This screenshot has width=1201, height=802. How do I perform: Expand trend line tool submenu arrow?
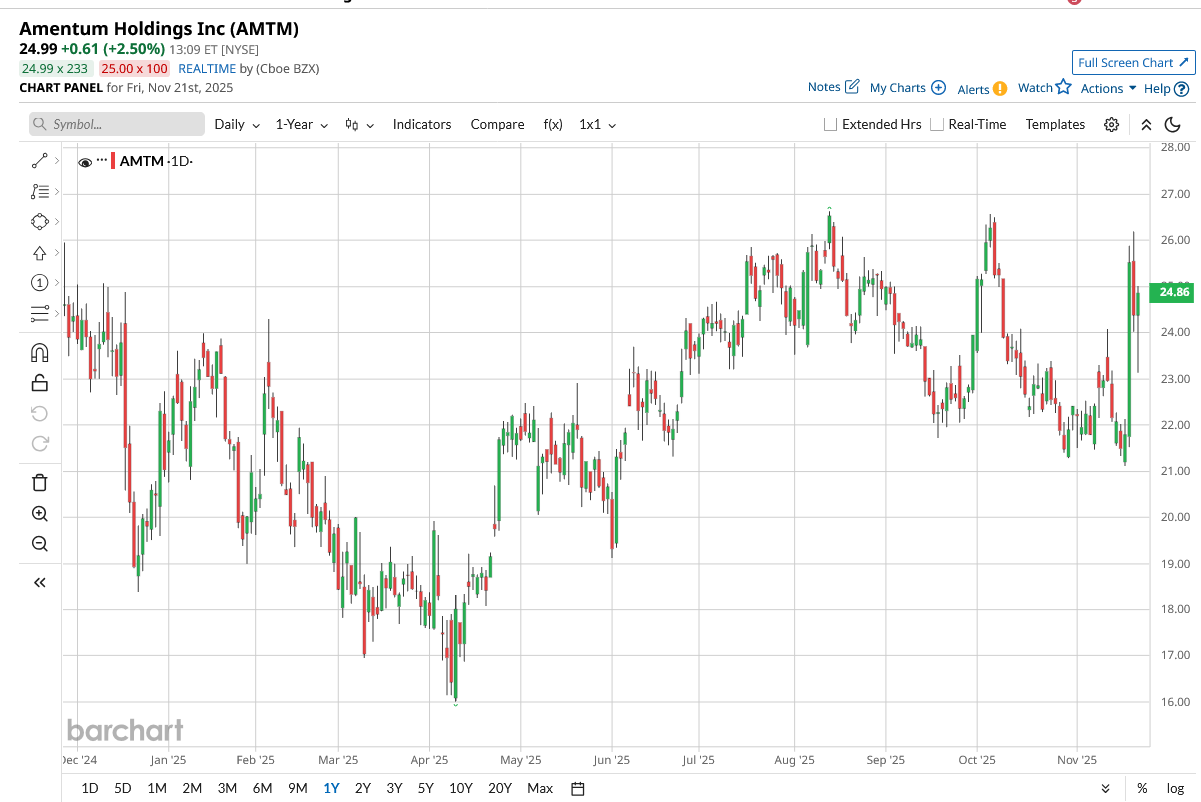56,161
